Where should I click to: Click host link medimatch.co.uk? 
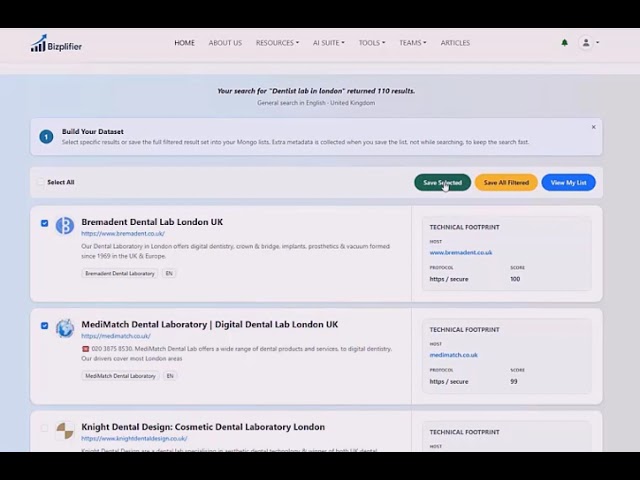(x=453, y=355)
